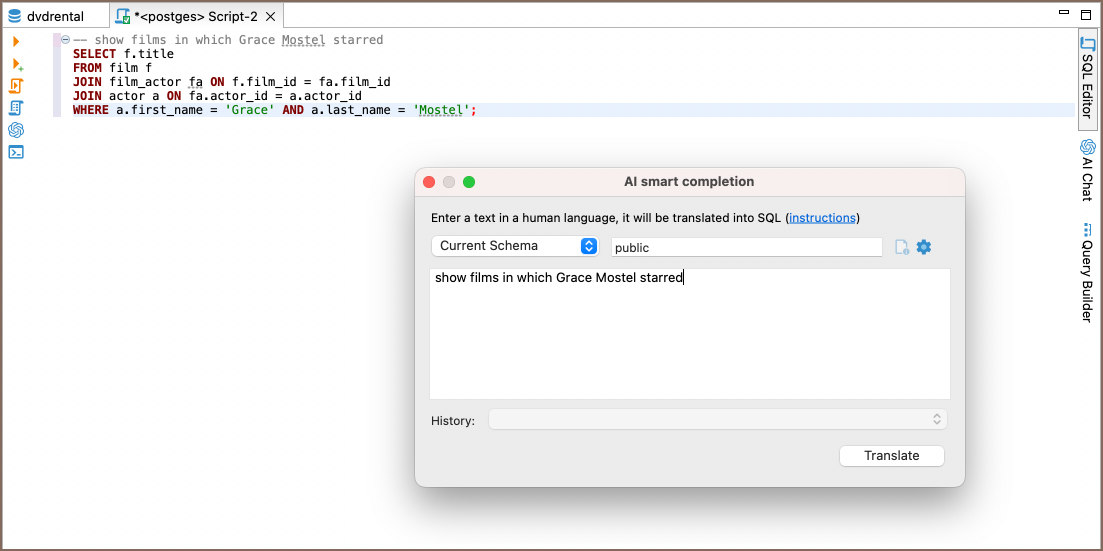
Task: Open the SQL terminal console icon
Action: point(16,152)
